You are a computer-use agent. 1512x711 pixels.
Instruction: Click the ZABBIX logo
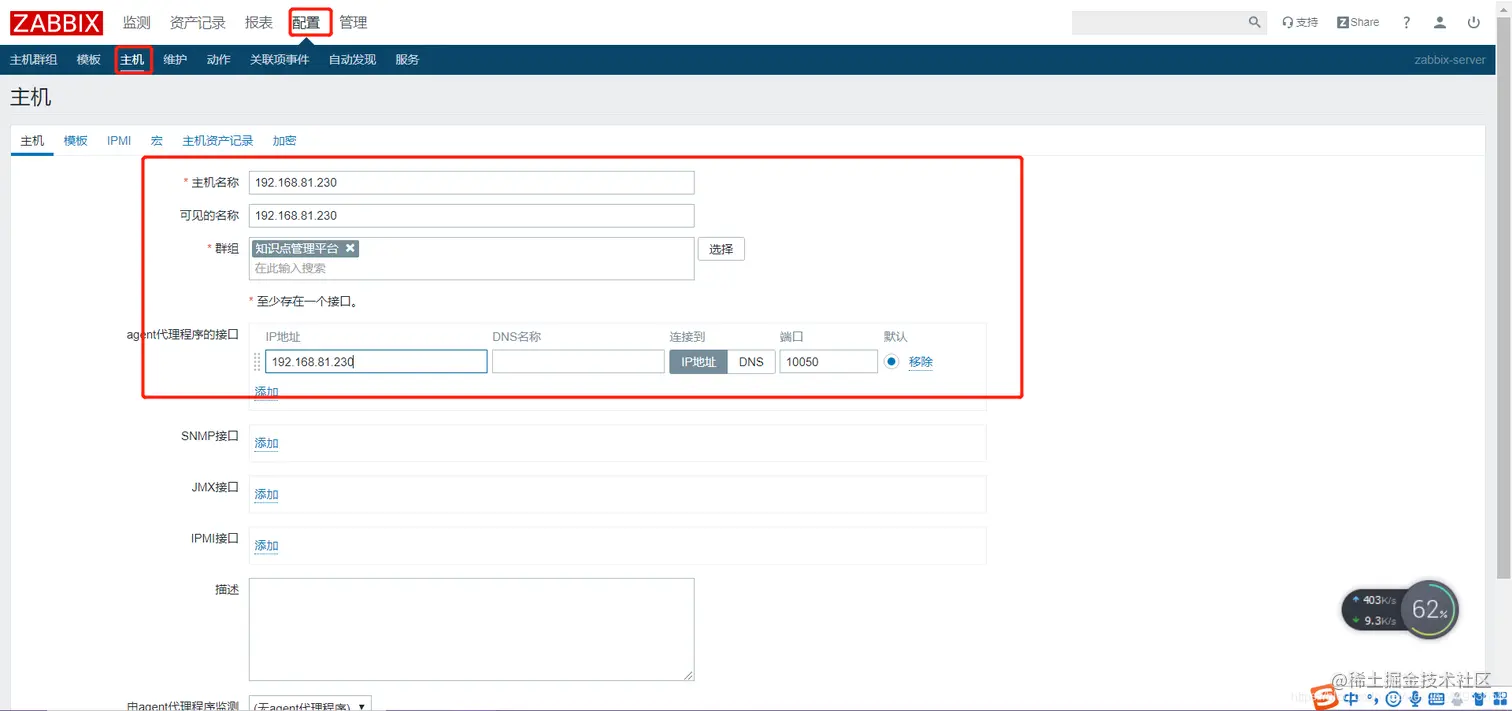pyautogui.click(x=57, y=22)
